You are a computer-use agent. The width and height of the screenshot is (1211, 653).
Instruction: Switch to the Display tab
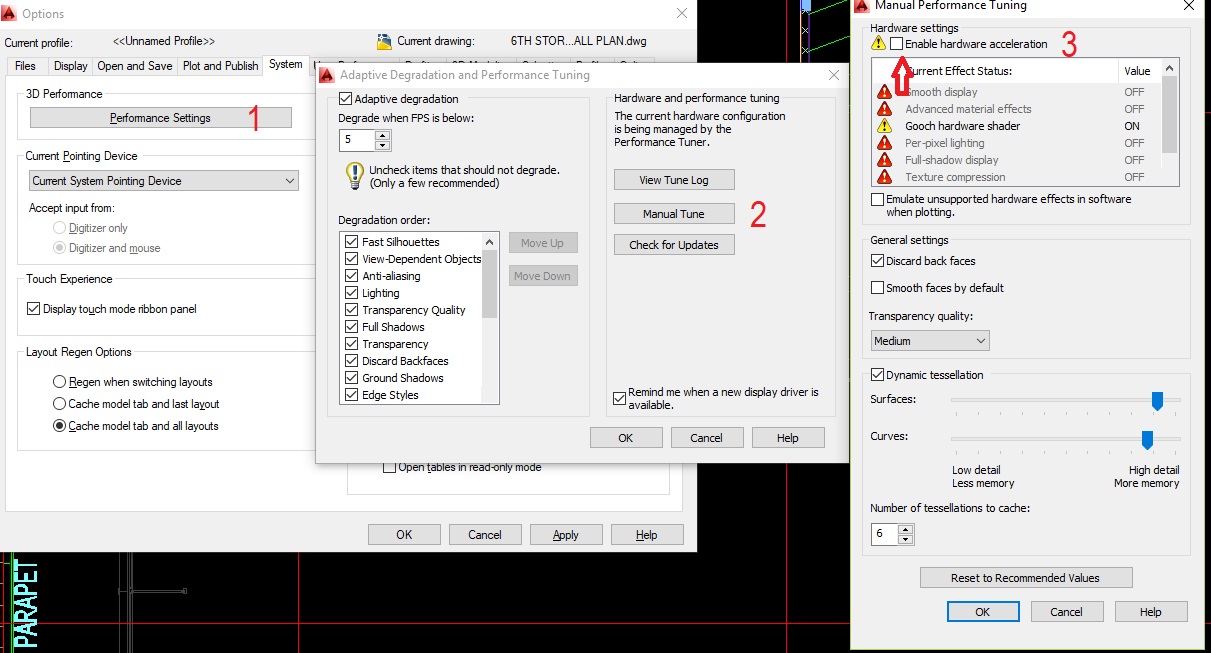(70, 65)
